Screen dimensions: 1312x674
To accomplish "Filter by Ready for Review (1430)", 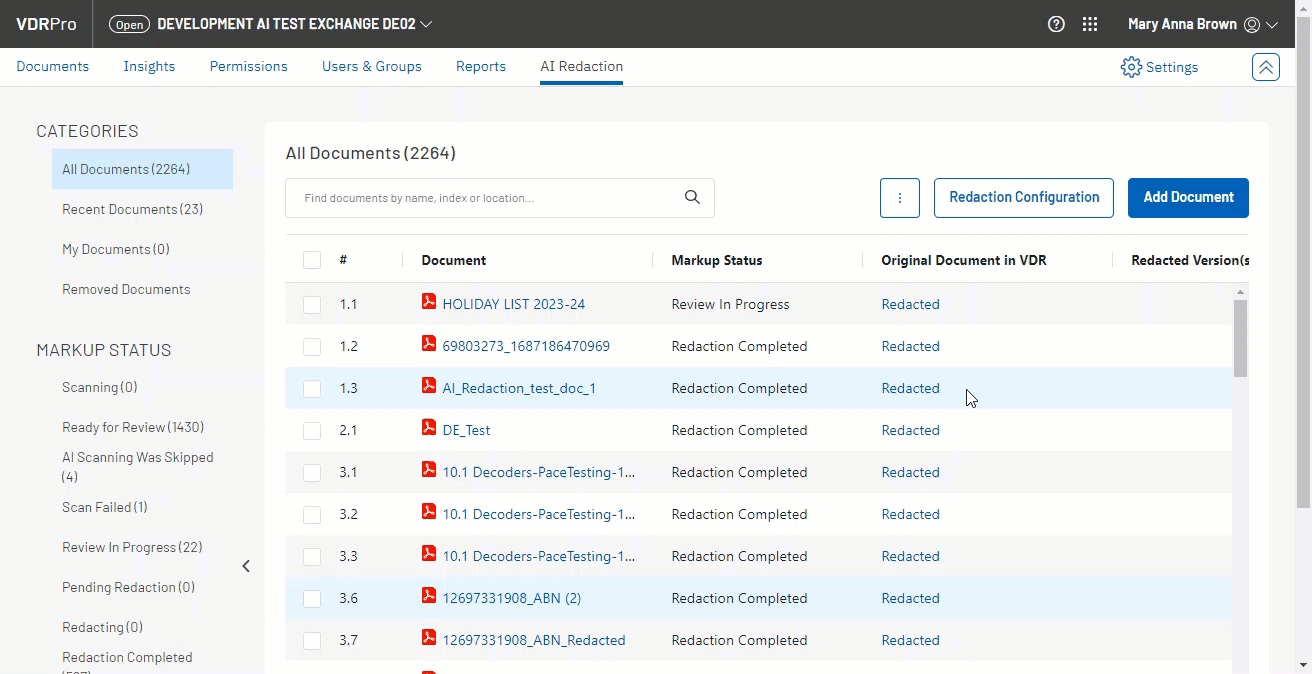I will [133, 427].
